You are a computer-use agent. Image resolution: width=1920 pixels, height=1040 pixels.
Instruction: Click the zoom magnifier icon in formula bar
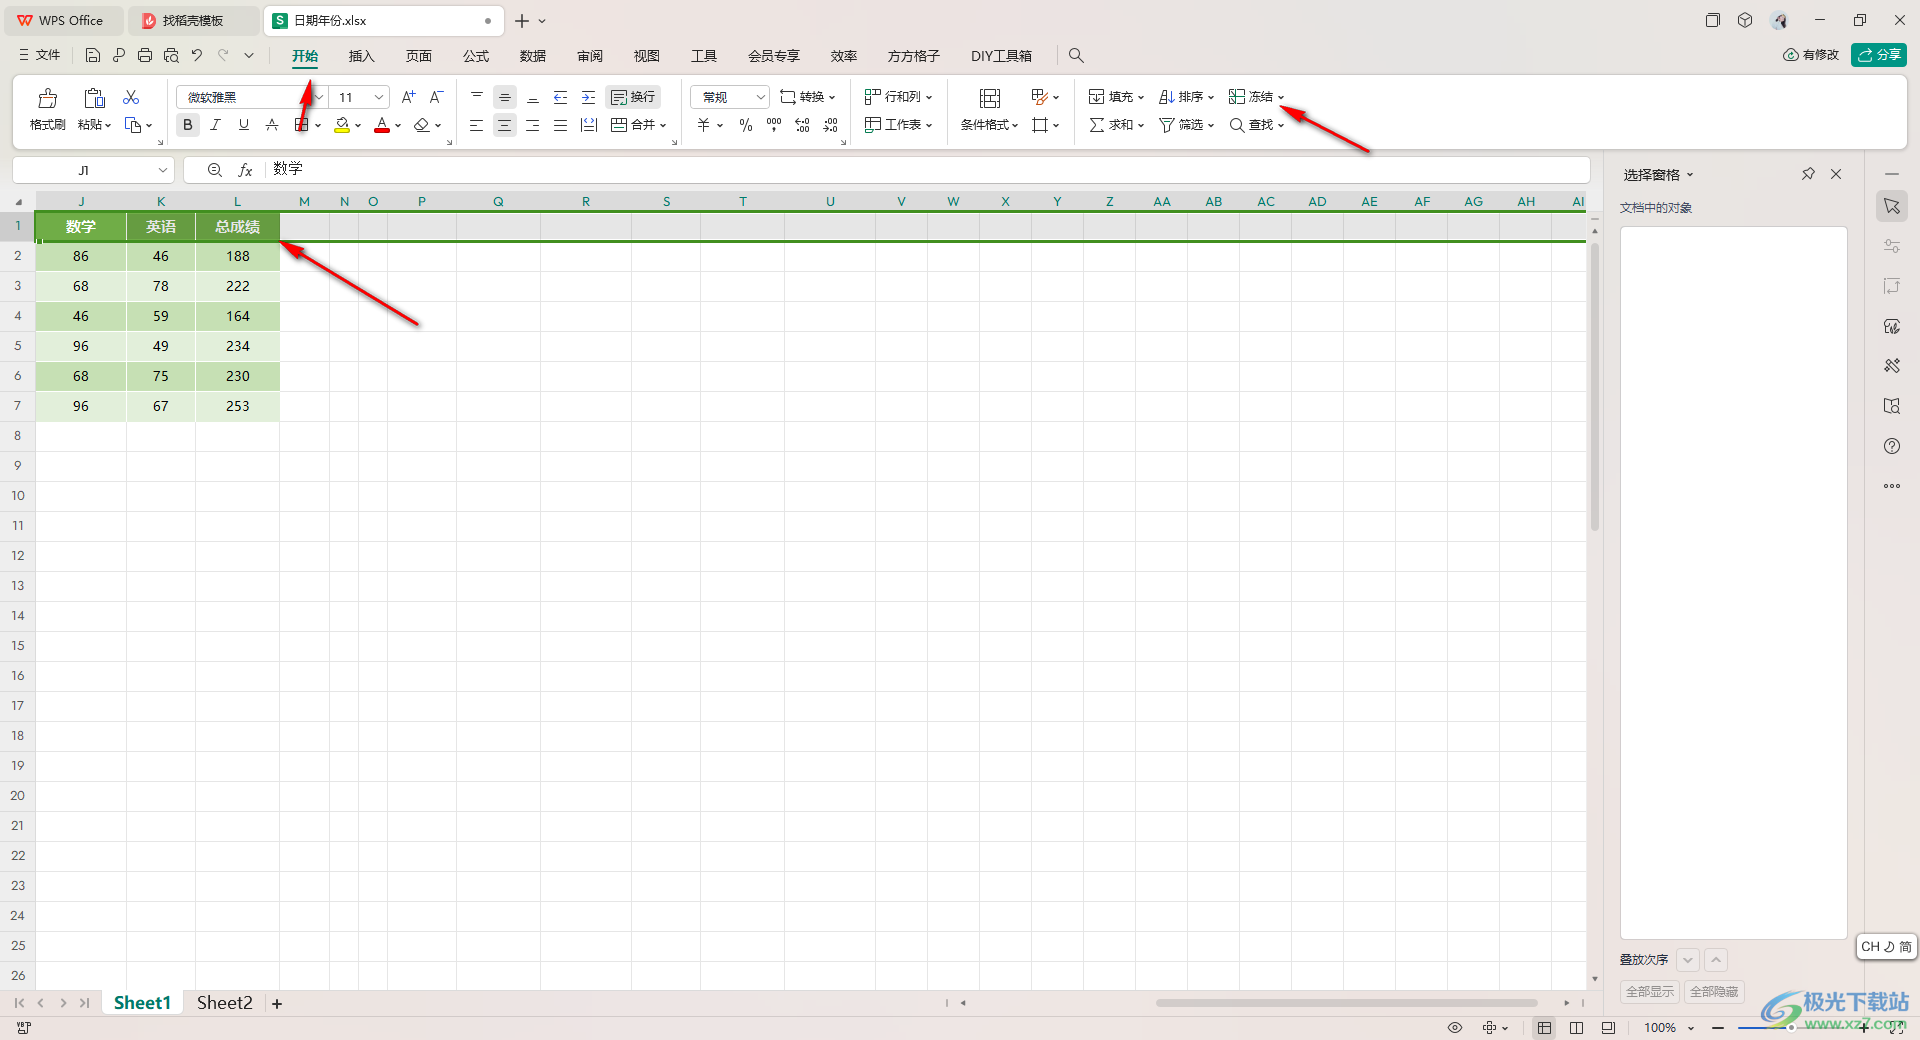pyautogui.click(x=215, y=170)
